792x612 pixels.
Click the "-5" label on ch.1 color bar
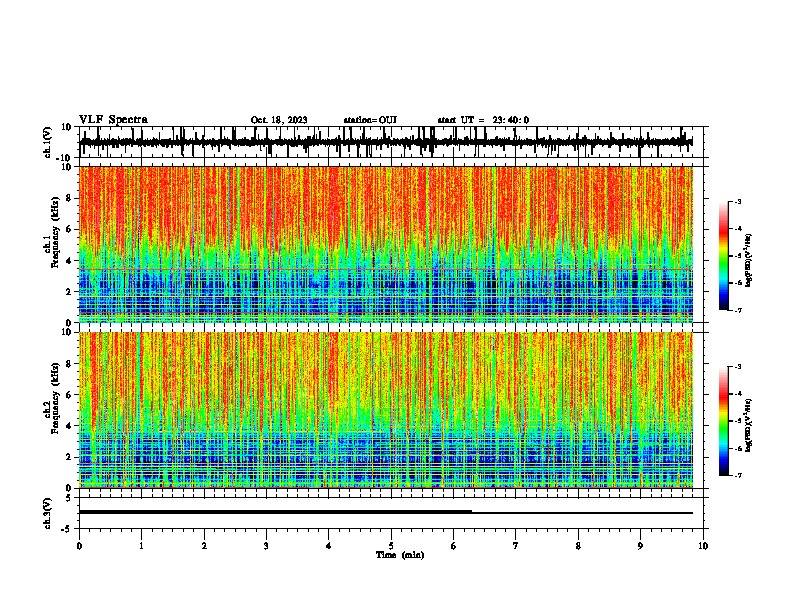click(737, 256)
